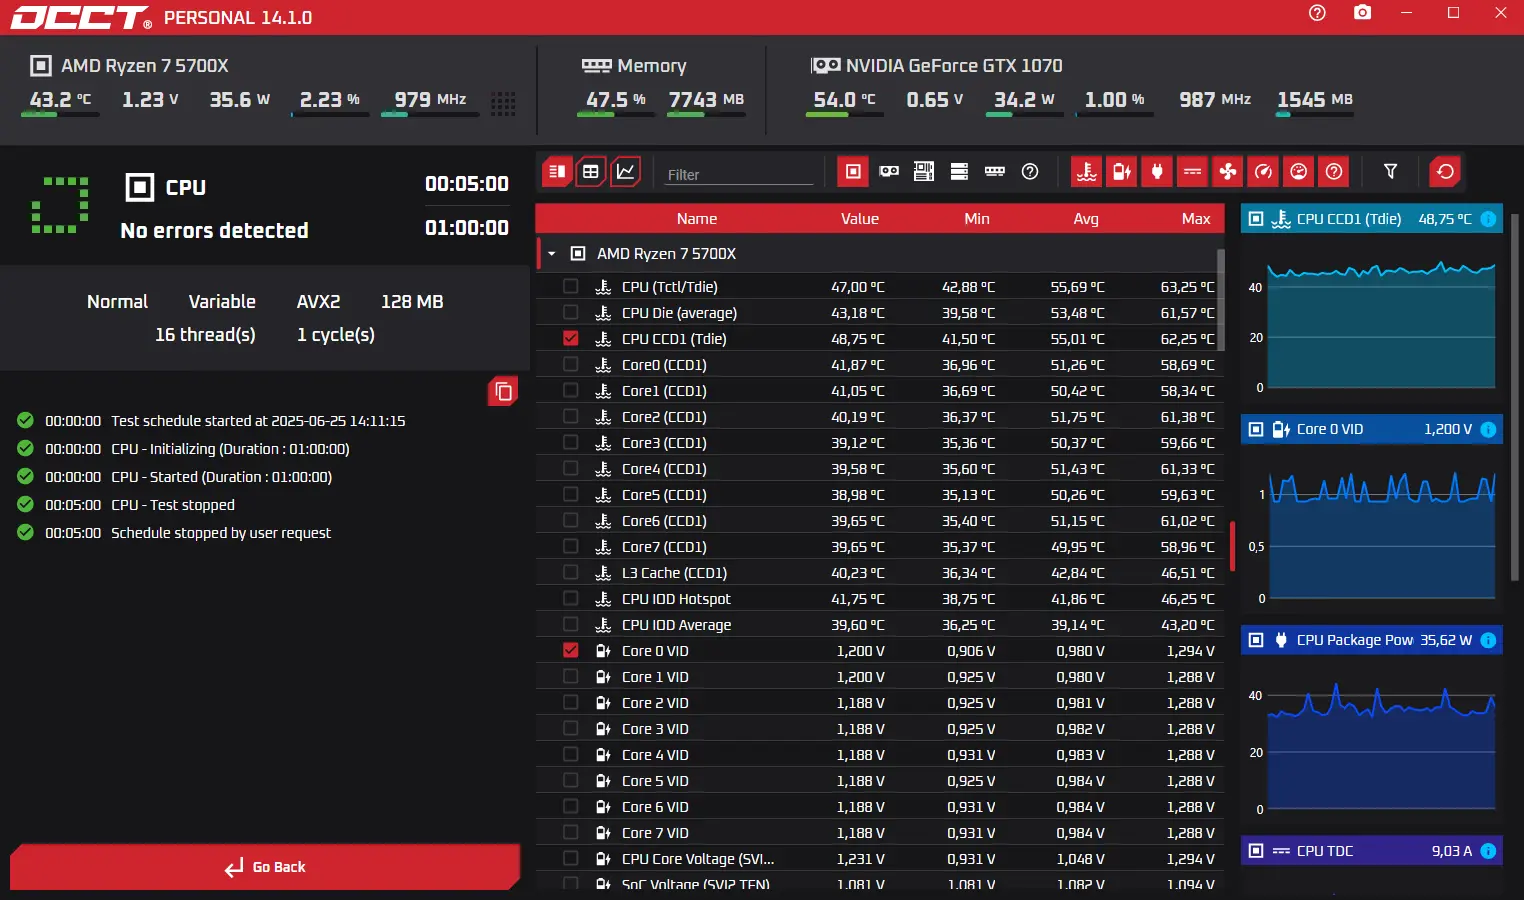Check the Core 3 VID checkbox
This screenshot has height=900, width=1524.
570,728
